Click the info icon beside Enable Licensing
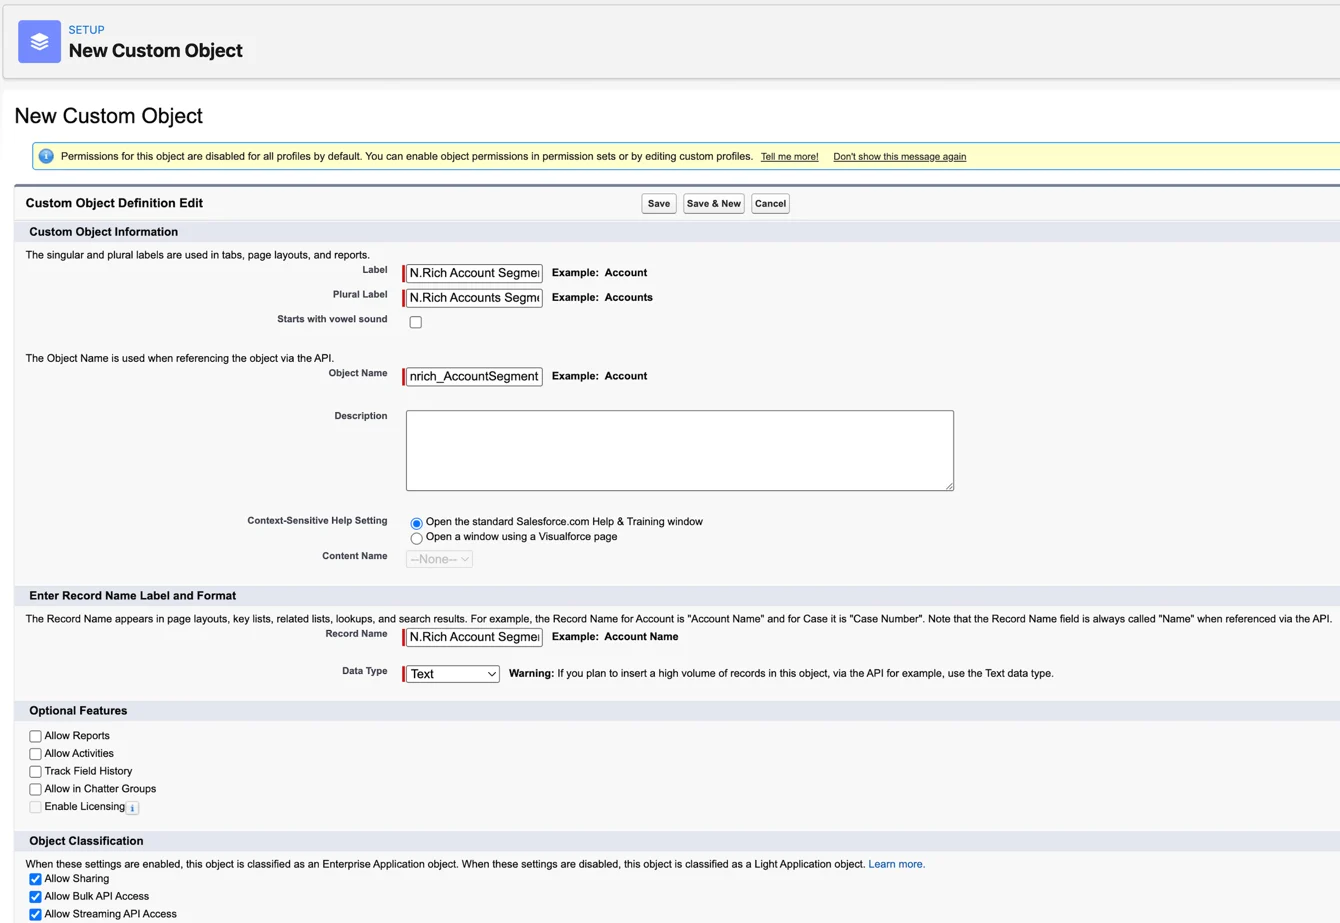Viewport: 1340px width, 923px height. point(132,808)
